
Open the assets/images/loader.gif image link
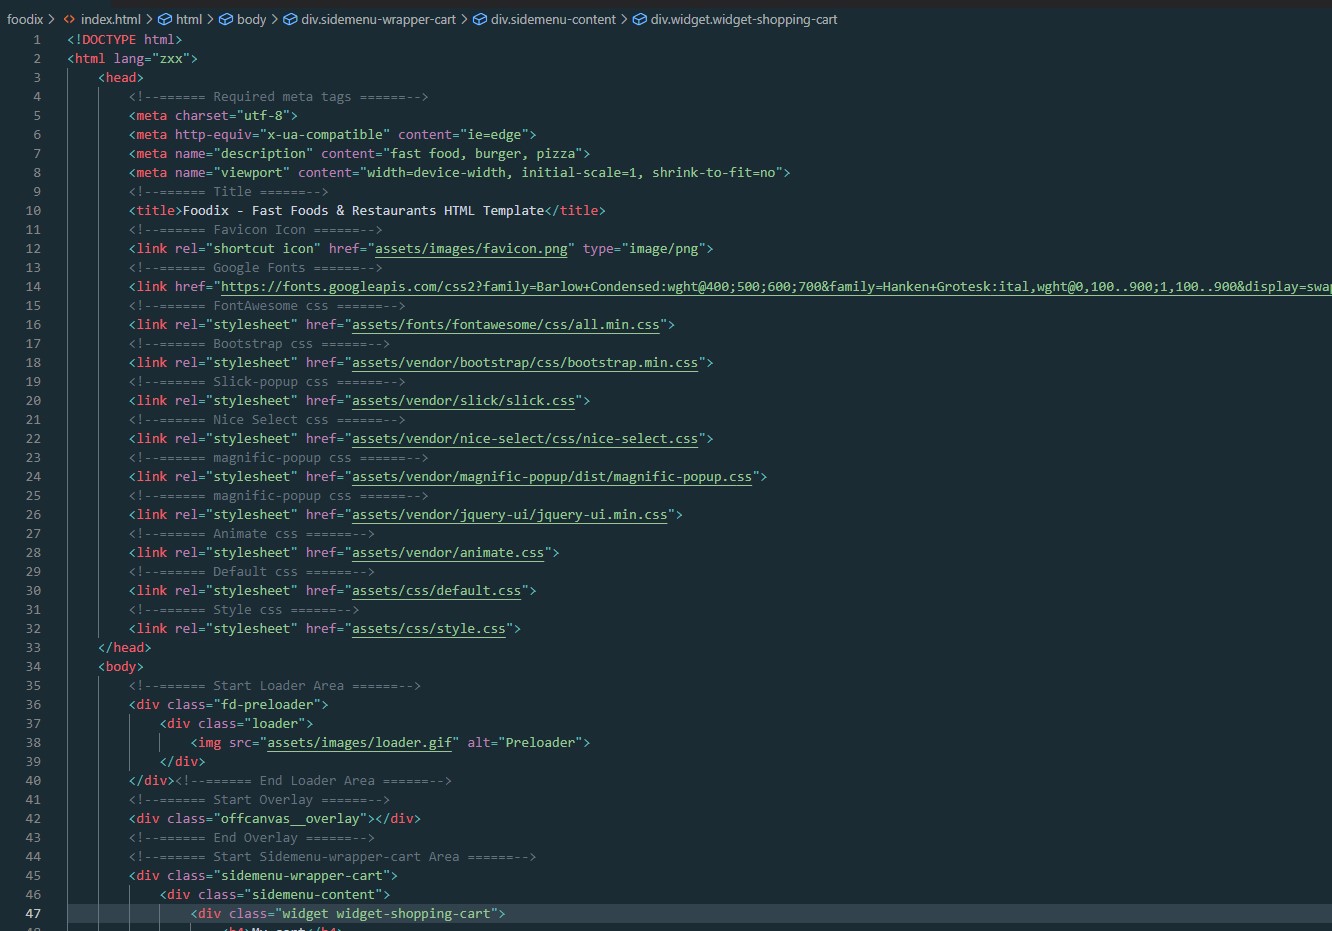coord(359,743)
